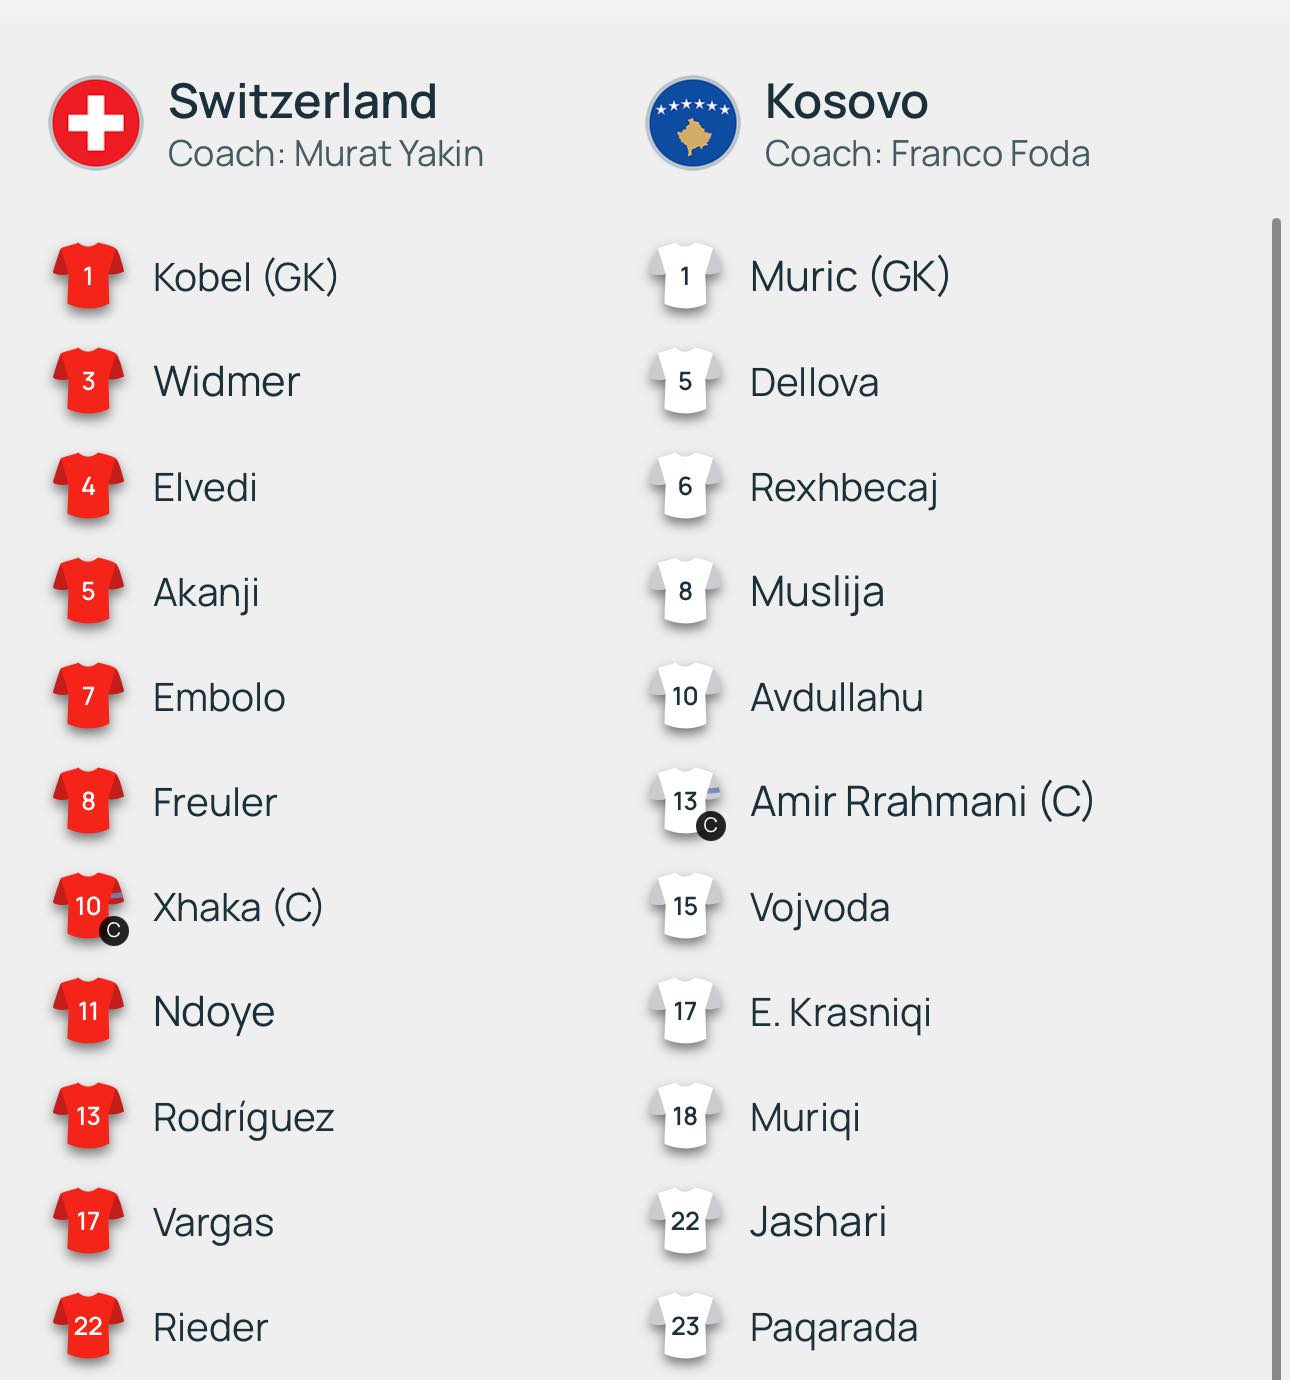Viewport: 1290px width, 1380px height.
Task: Click Xhaka's captain jersey number 10
Action: point(88,907)
